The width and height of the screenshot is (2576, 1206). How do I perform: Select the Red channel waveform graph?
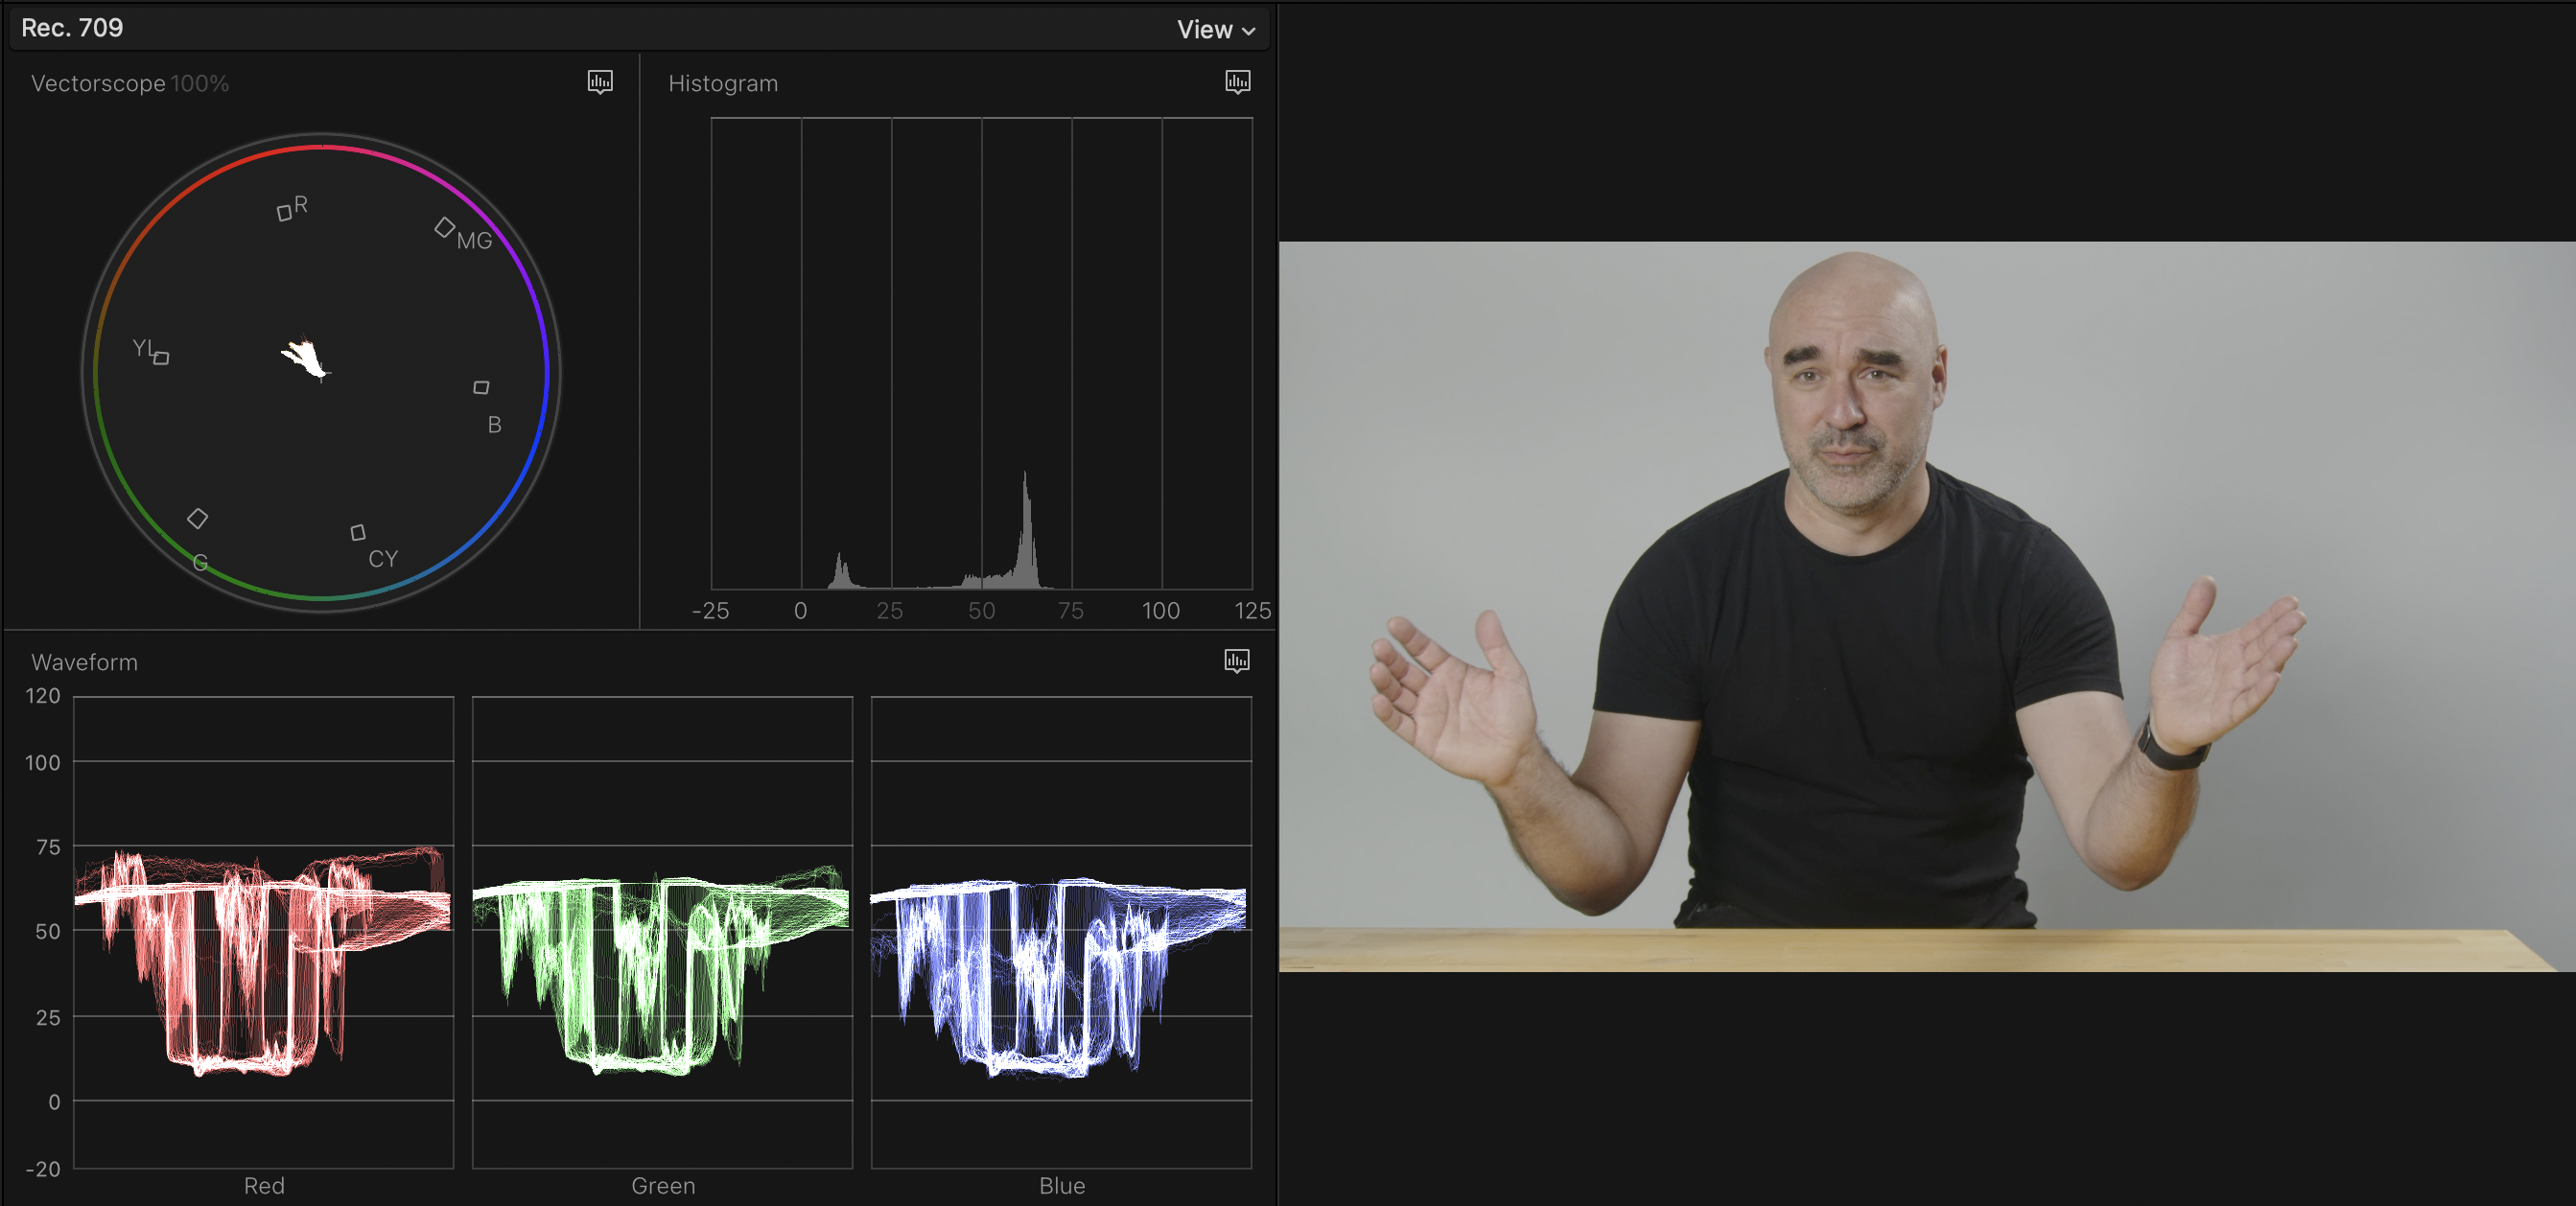(263, 930)
